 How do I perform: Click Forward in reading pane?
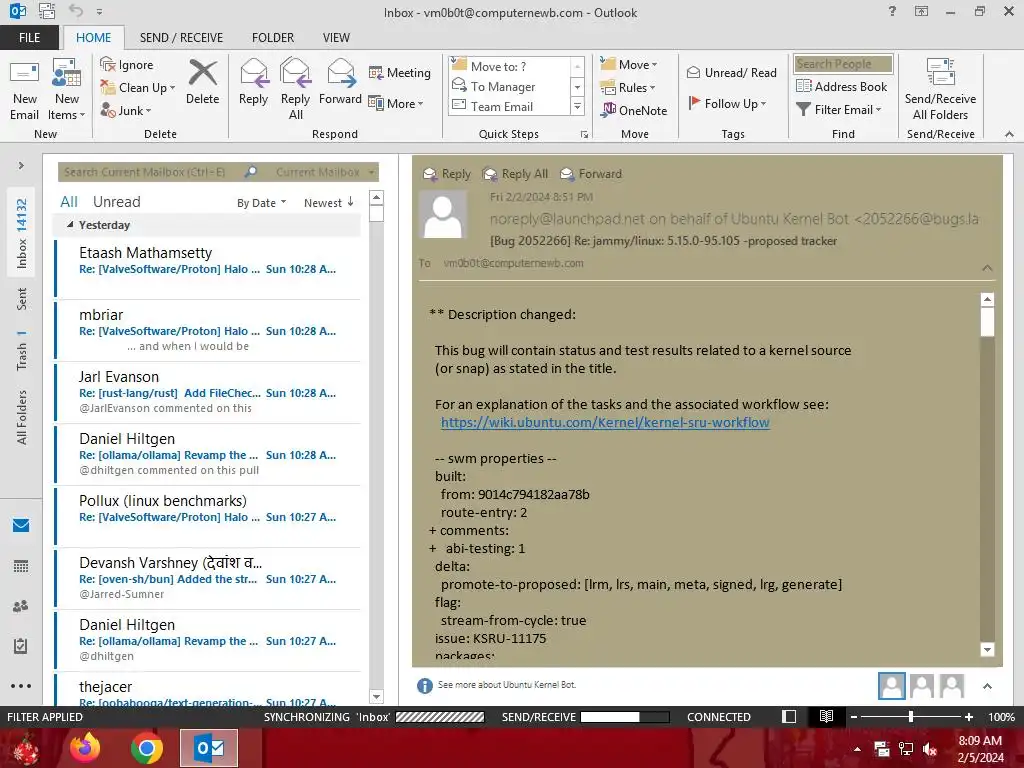pos(591,174)
